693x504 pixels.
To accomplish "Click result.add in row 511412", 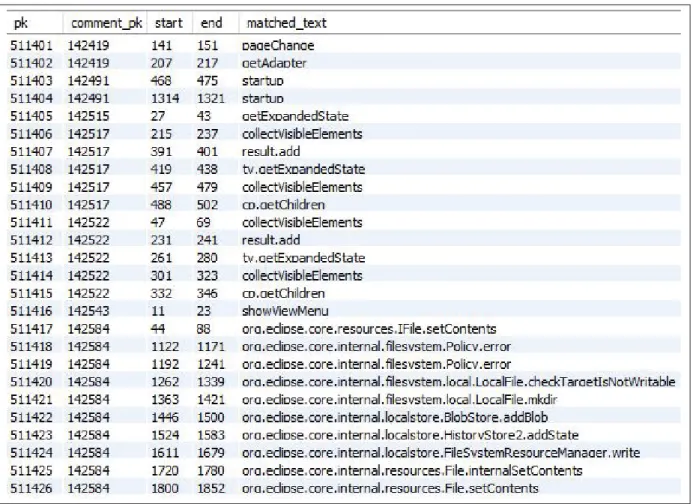I will tap(271, 240).
